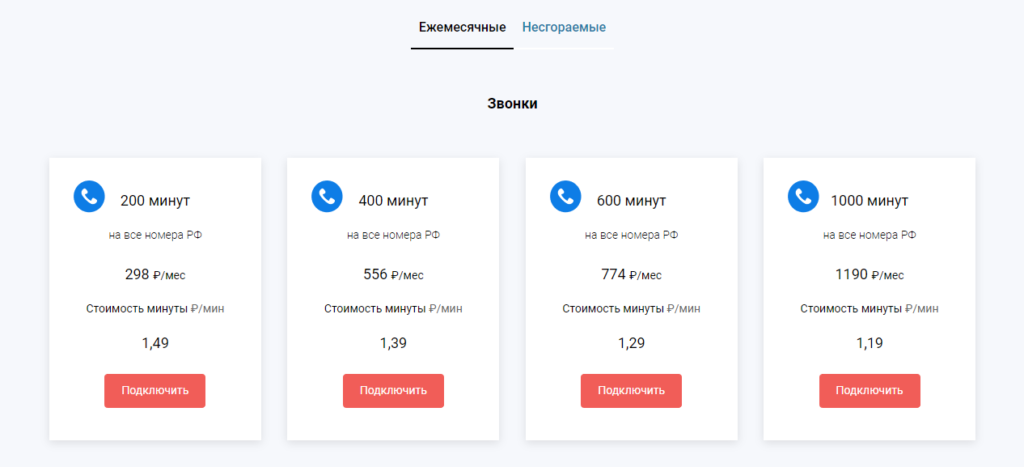Connect the 600 минут plan with Подключить
Viewport: 1024px width, 467px height.
631,390
